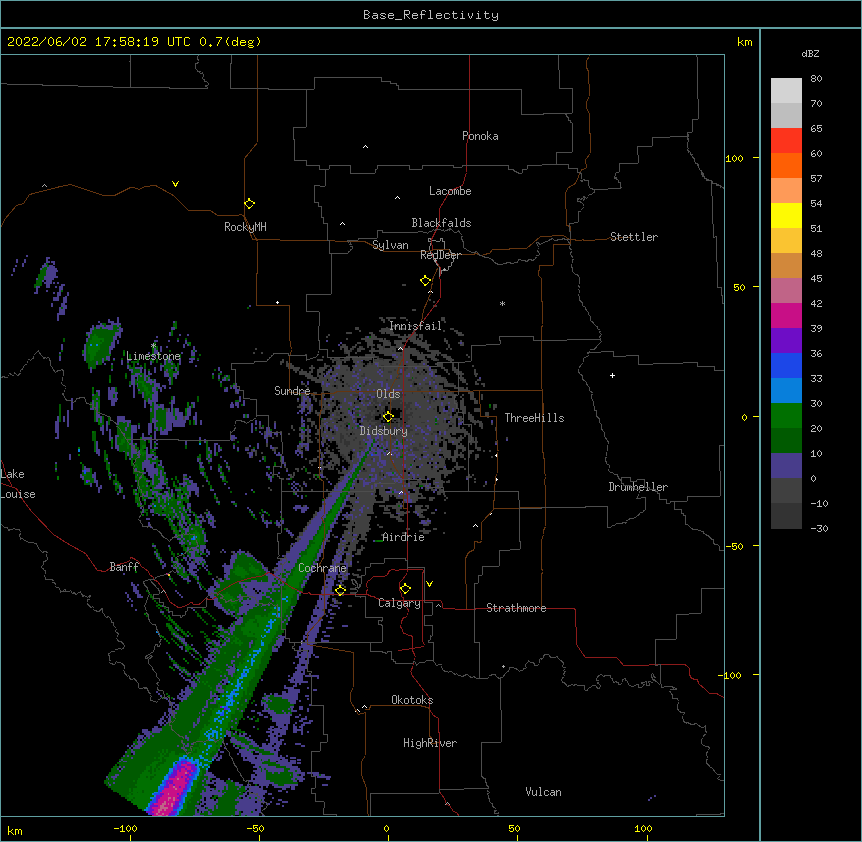Select the green 20-30 dBZ legend swatch
Image resolution: width=862 pixels, height=842 pixels.
786,416
